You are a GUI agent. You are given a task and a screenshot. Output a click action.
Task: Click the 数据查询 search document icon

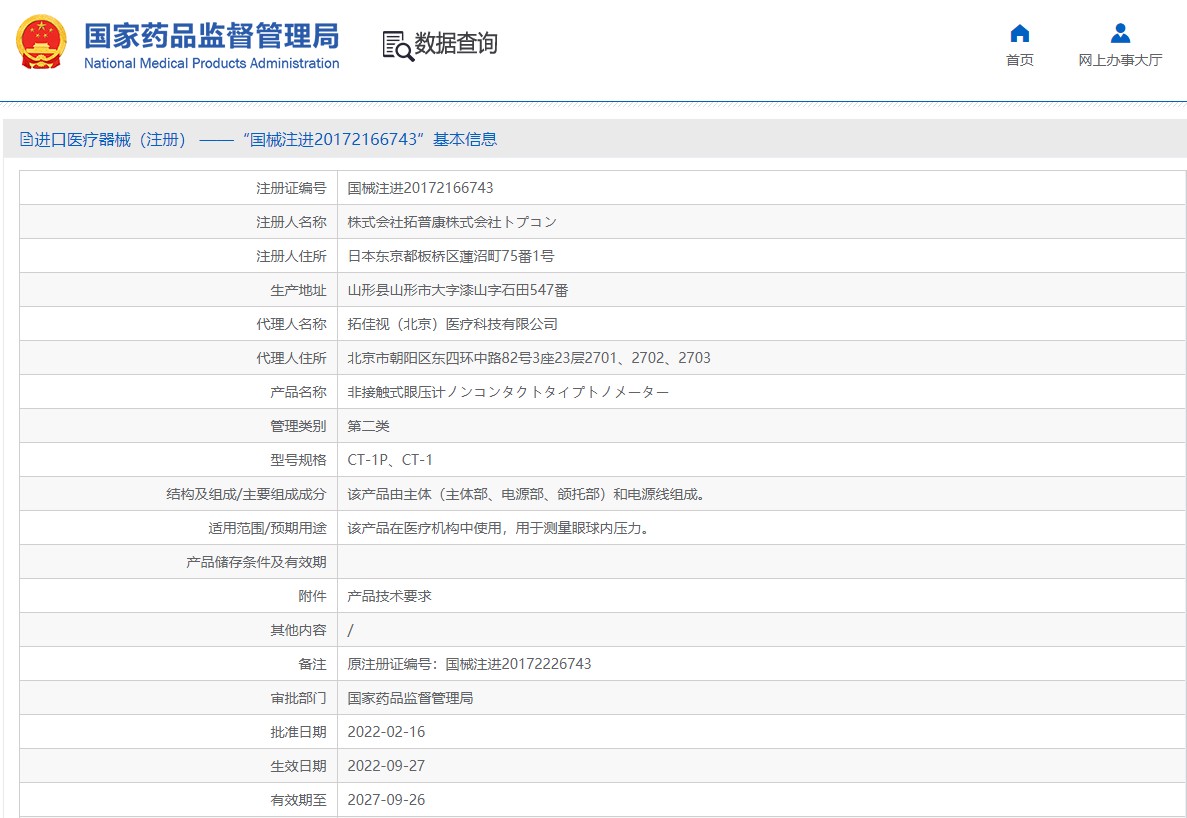coord(398,45)
